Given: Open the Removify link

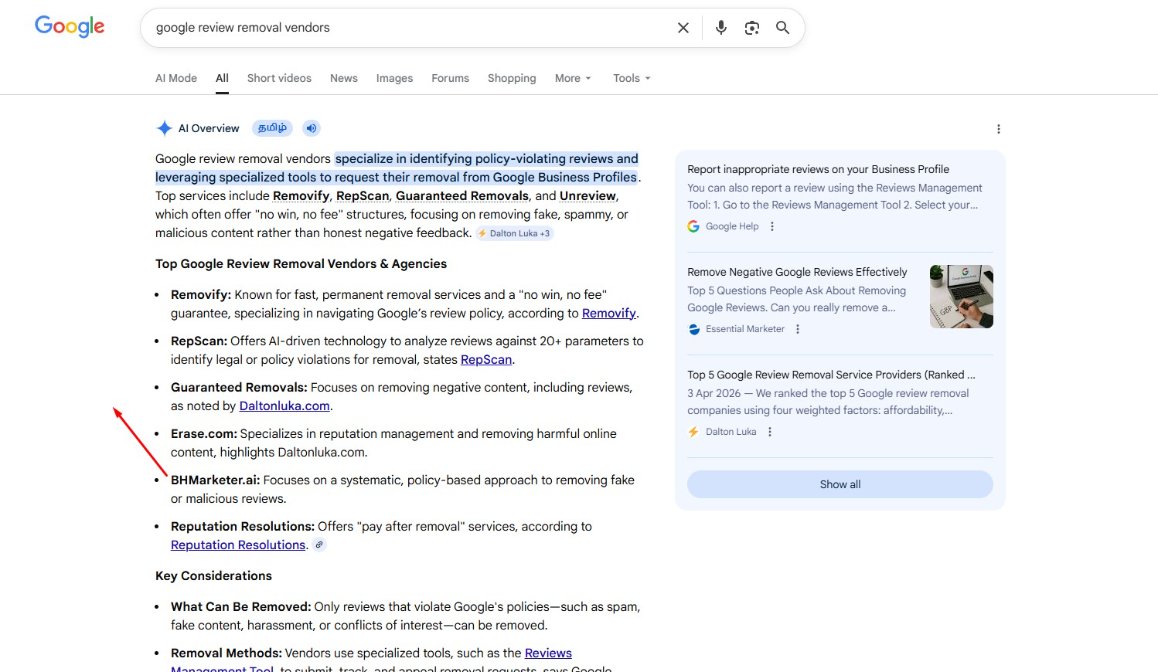Looking at the screenshot, I should 609,313.
